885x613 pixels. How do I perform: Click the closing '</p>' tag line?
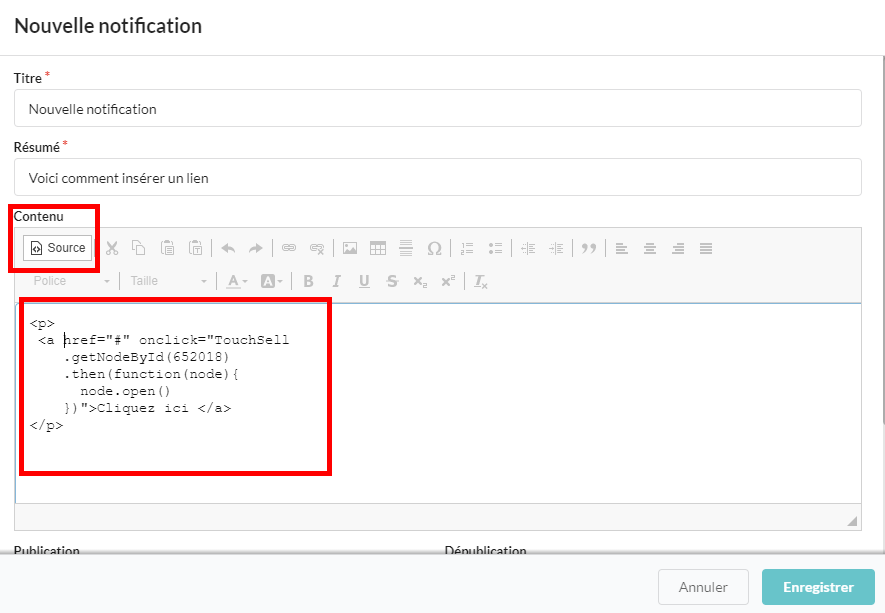tap(46, 425)
